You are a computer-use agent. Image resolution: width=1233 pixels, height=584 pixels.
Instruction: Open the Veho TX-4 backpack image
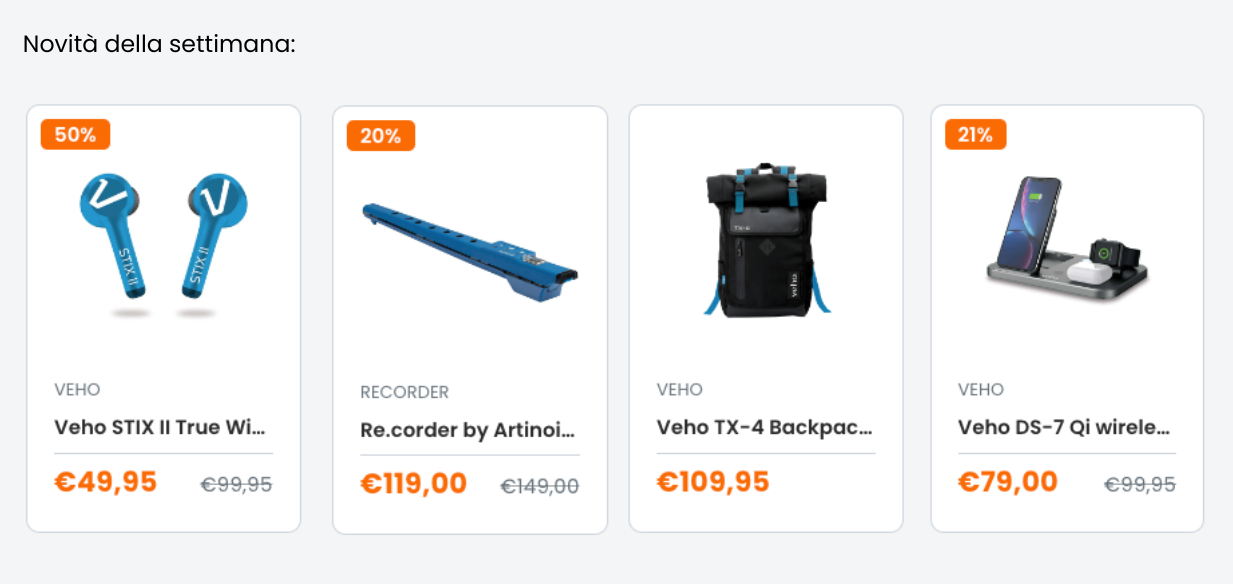coord(766,241)
